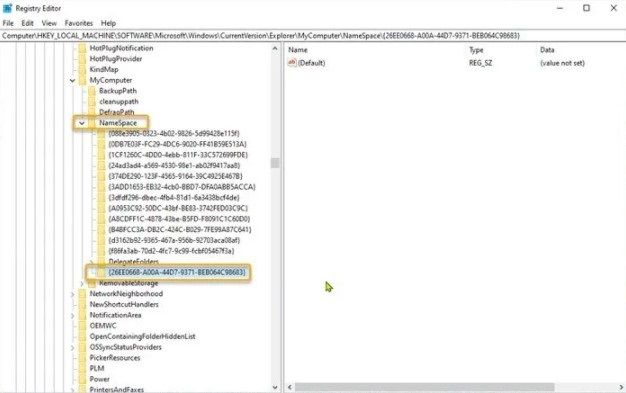Image resolution: width=626 pixels, height=393 pixels.
Task: Click the Power folder icon
Action: point(82,379)
